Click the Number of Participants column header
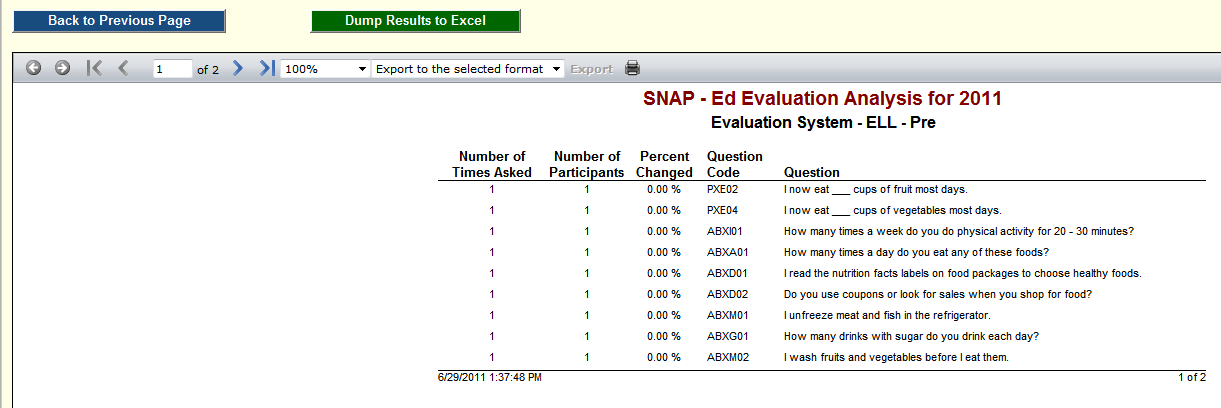Image resolution: width=1221 pixels, height=408 pixels. point(587,164)
